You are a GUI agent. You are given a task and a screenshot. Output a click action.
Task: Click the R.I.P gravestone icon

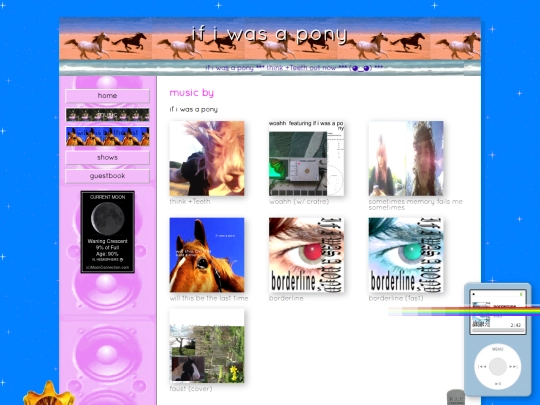tap(456, 397)
